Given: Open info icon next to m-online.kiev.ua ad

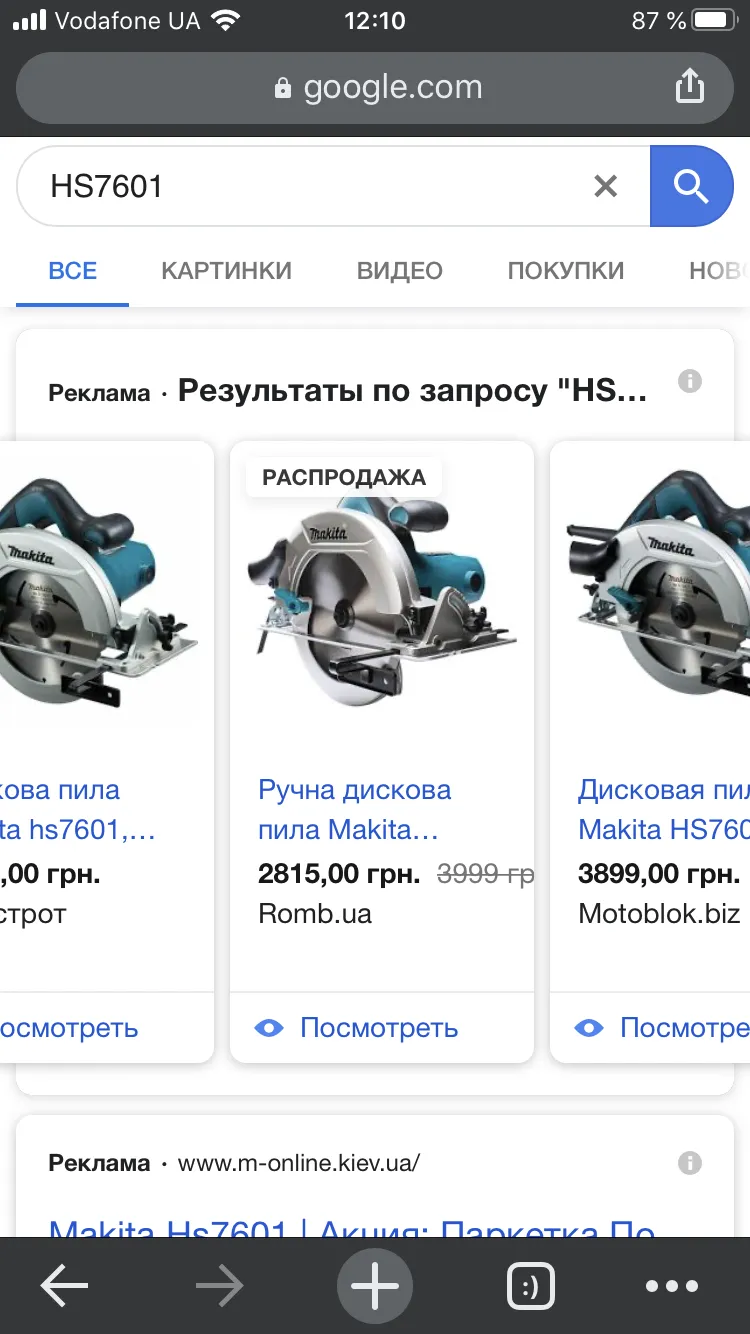Looking at the screenshot, I should (x=689, y=1163).
